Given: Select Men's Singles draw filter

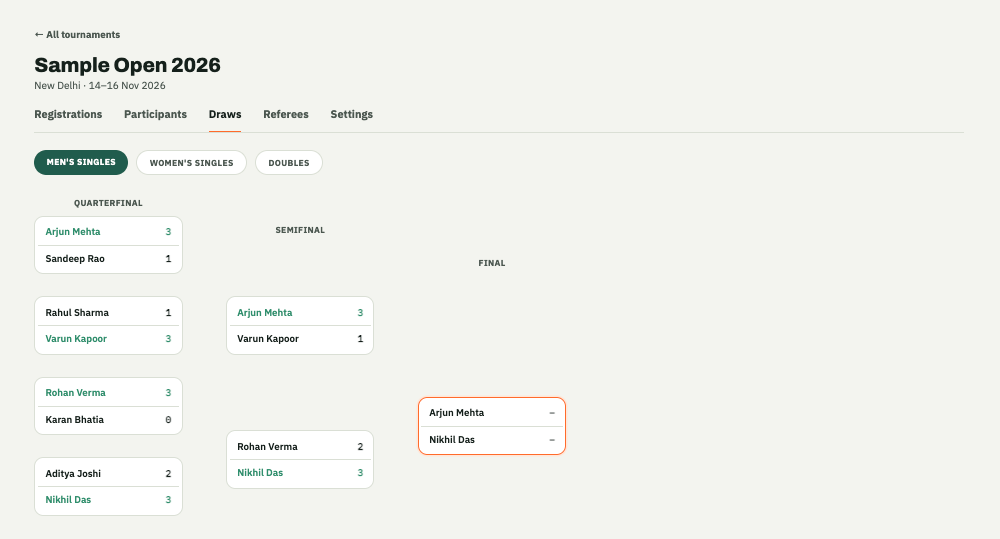Looking at the screenshot, I should tap(81, 162).
